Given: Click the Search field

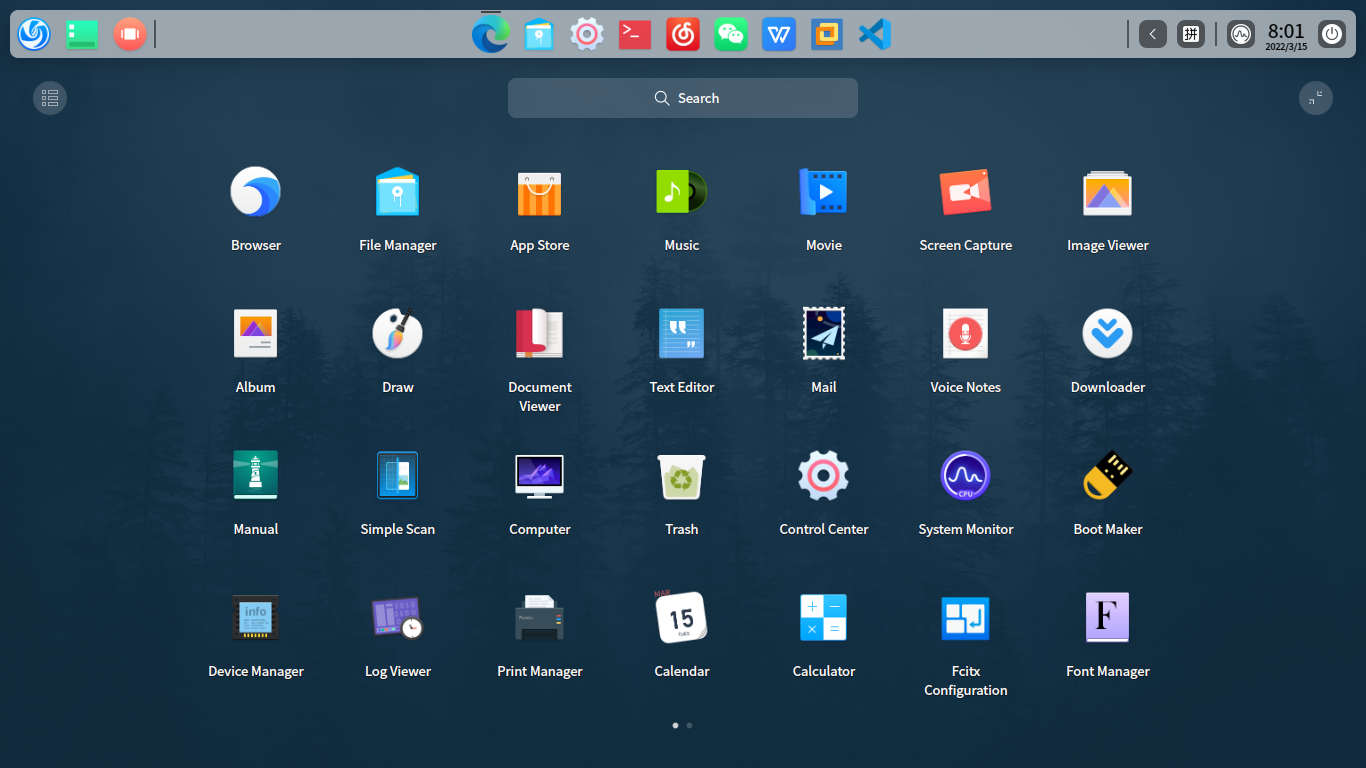Looking at the screenshot, I should pyautogui.click(x=683, y=98).
